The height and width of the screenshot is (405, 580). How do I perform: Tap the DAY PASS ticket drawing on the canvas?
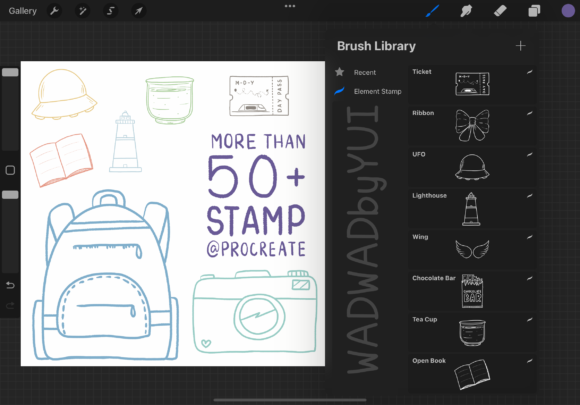point(259,96)
